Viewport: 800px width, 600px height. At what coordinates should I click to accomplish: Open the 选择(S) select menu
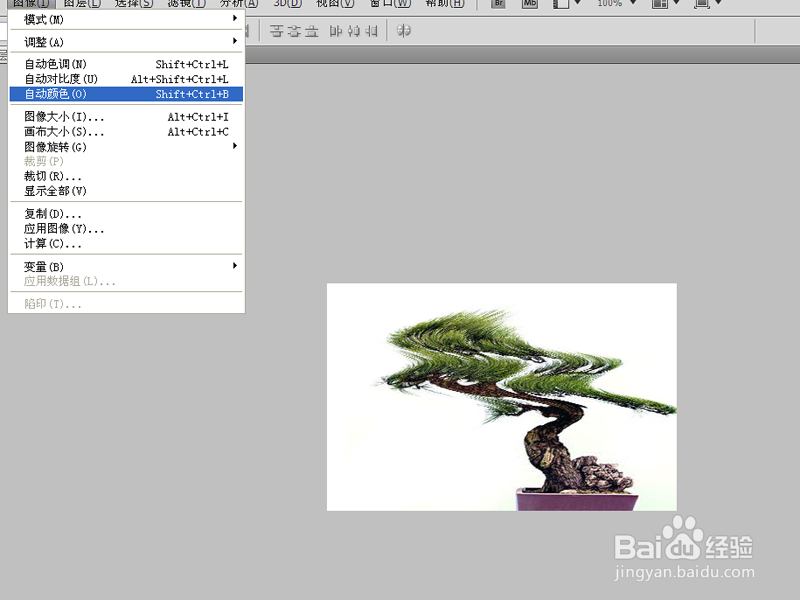[x=134, y=3]
